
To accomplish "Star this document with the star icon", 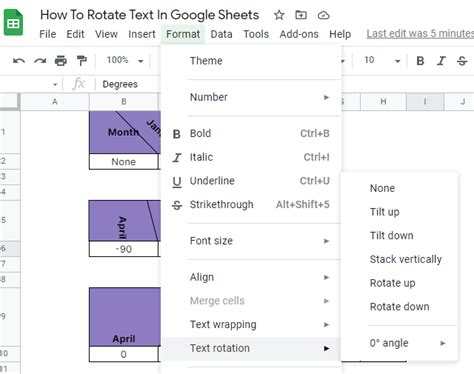I will (279, 15).
